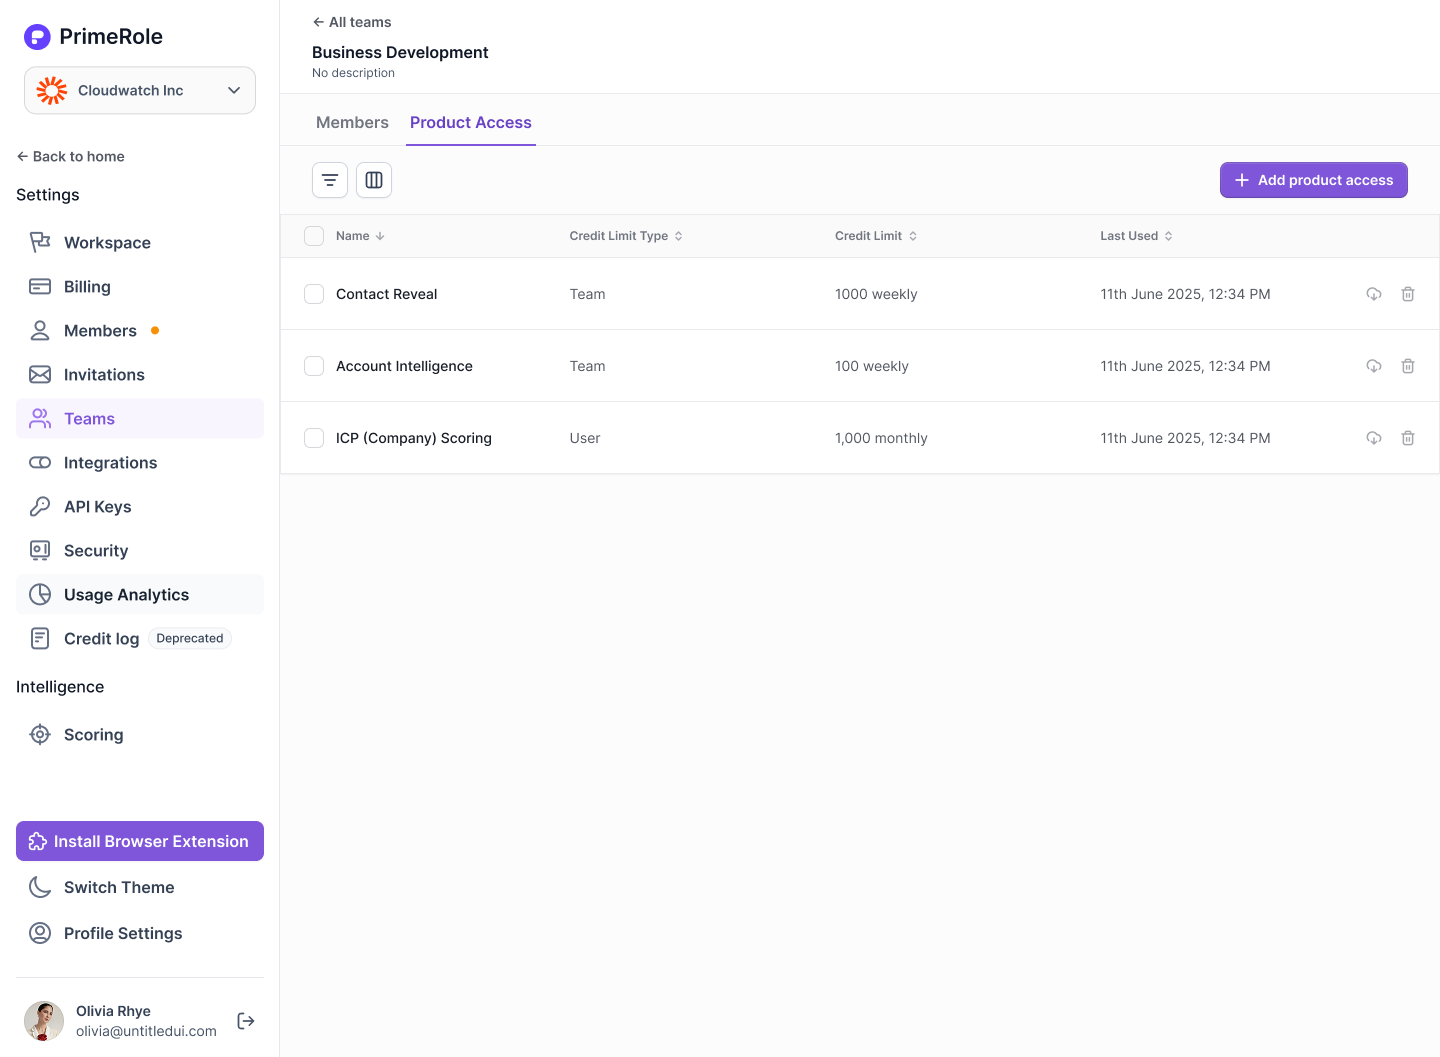
Task: Delete the ICP (Company) Scoring row
Action: [1408, 438]
